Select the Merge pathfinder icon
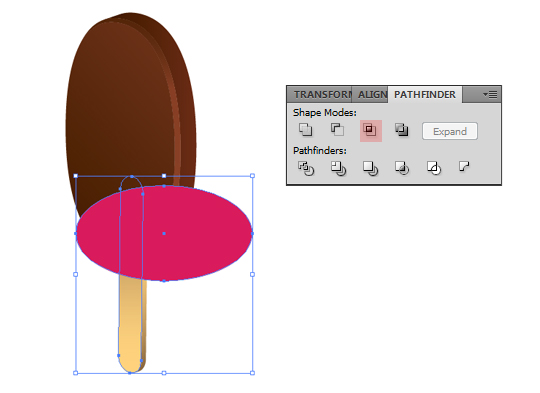 [370, 168]
